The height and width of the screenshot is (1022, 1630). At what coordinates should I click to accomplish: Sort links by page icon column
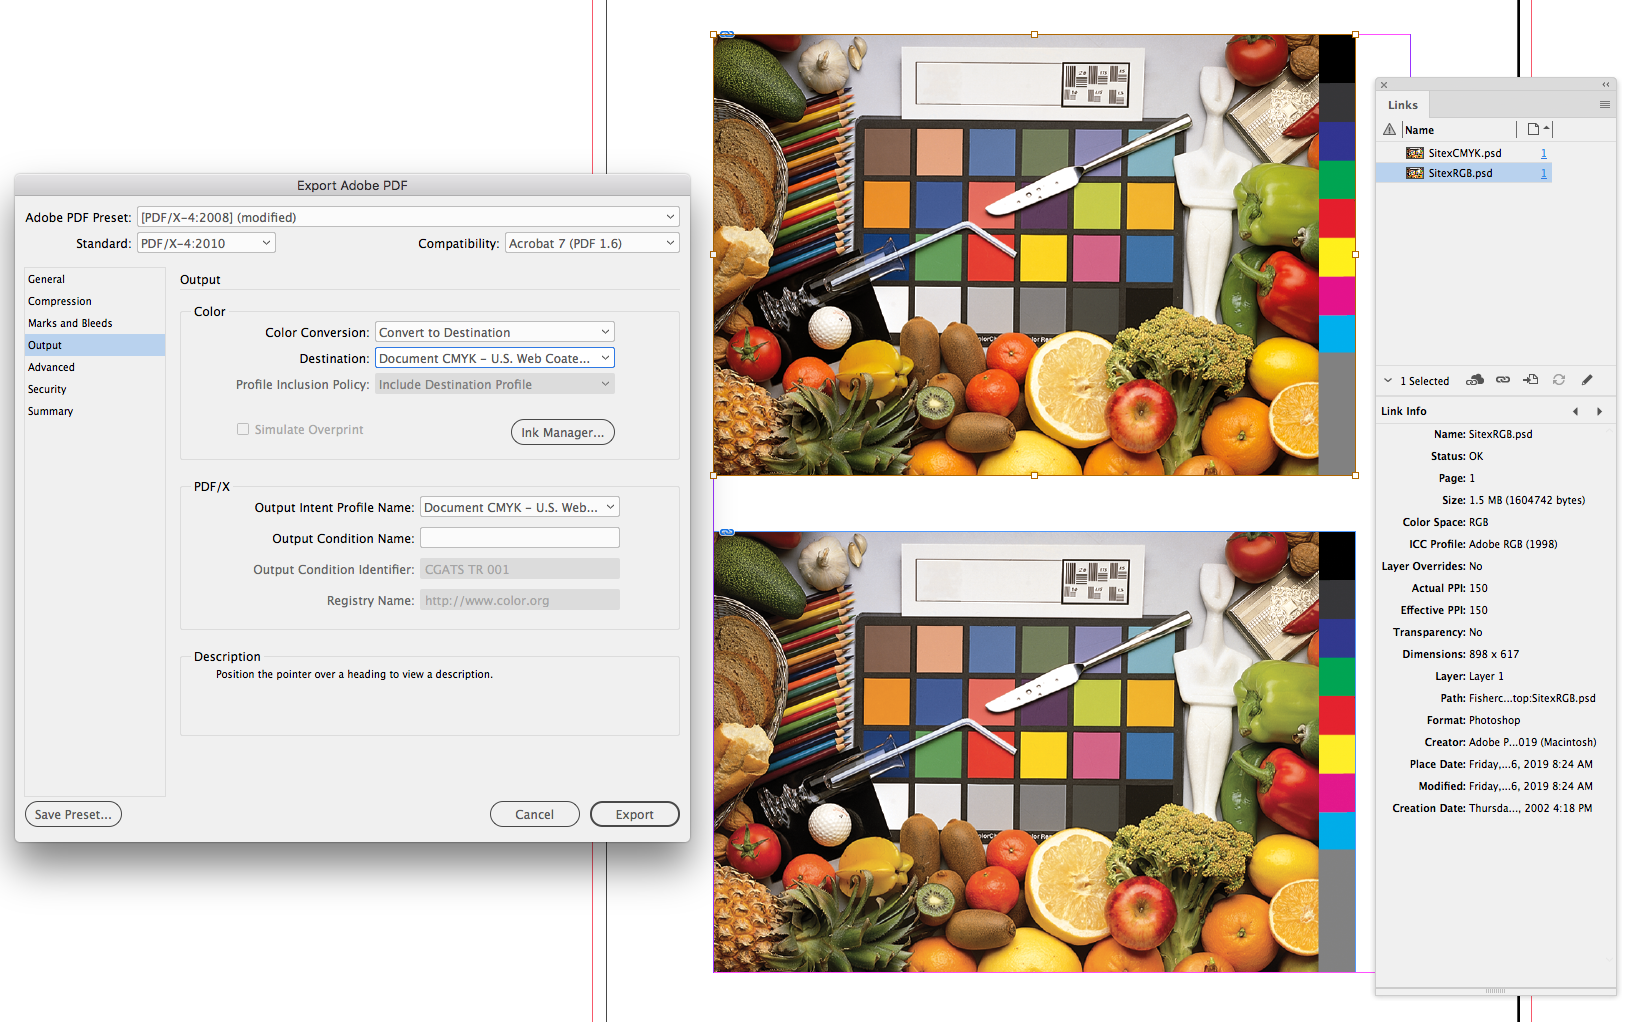[x=1533, y=129]
